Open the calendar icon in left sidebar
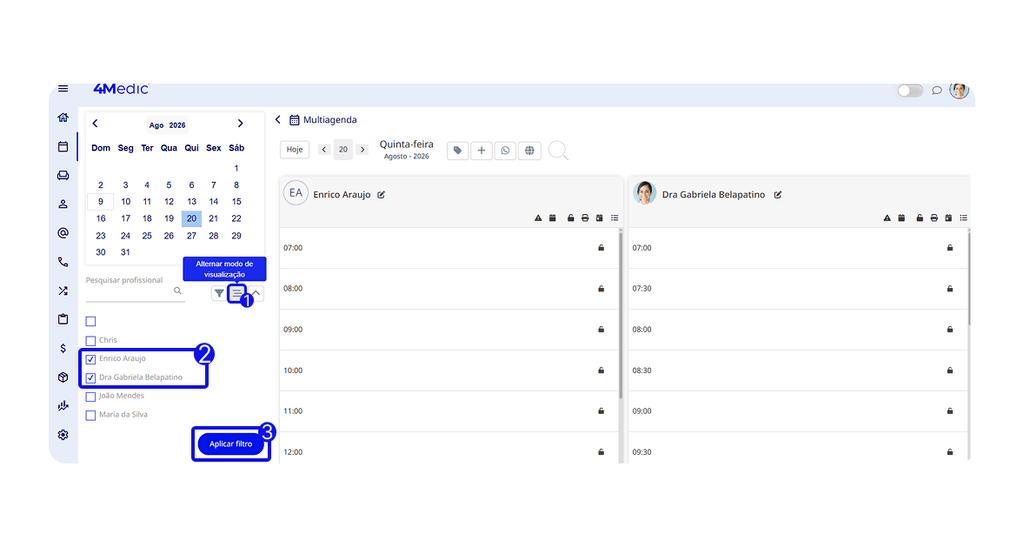 click(x=63, y=146)
